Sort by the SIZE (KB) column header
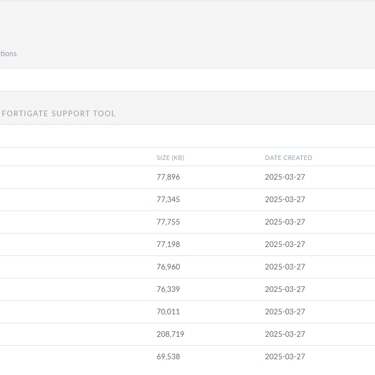 [170, 158]
